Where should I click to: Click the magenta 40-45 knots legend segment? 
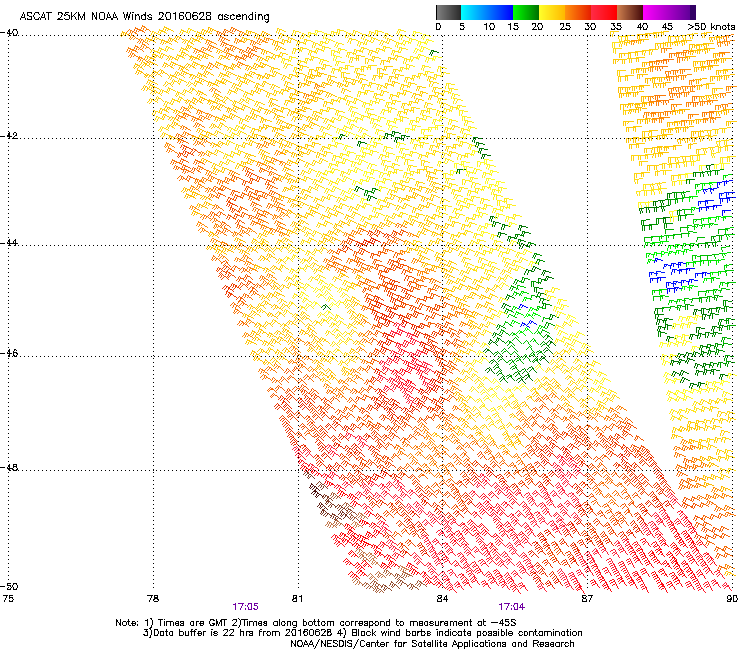(656, 12)
